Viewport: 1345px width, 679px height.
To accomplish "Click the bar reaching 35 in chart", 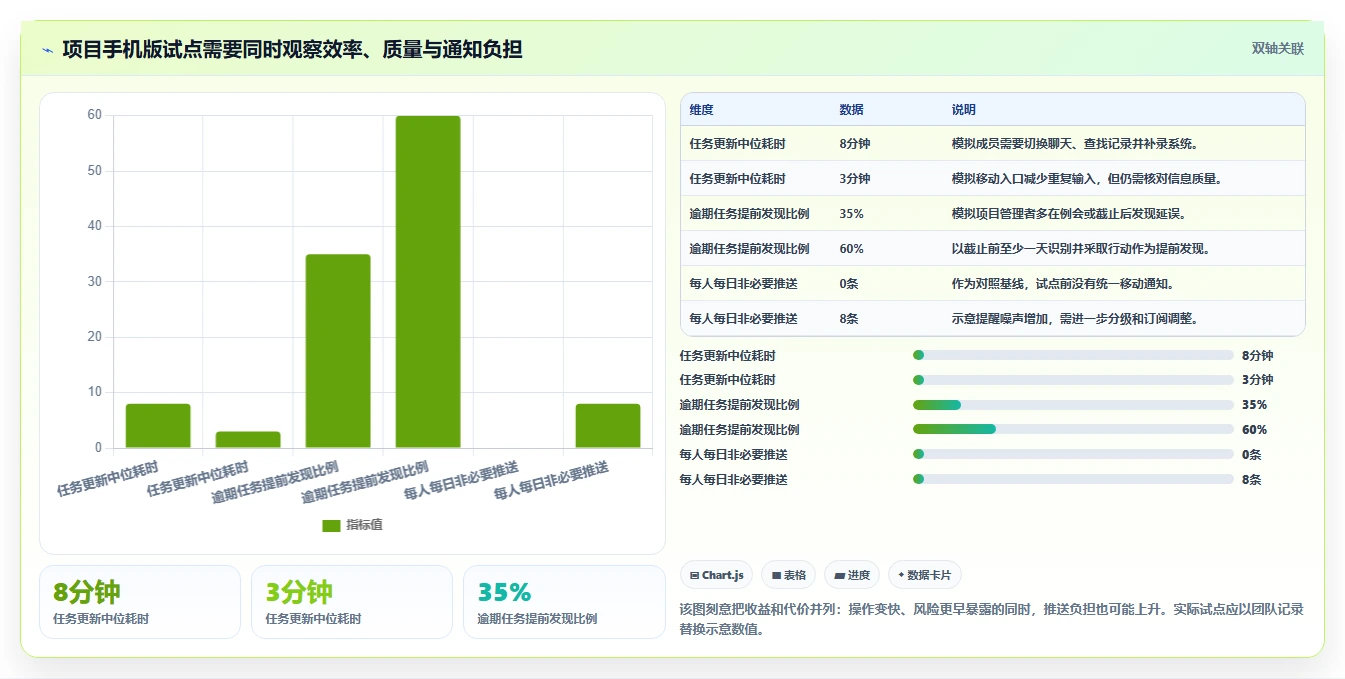I will [338, 351].
